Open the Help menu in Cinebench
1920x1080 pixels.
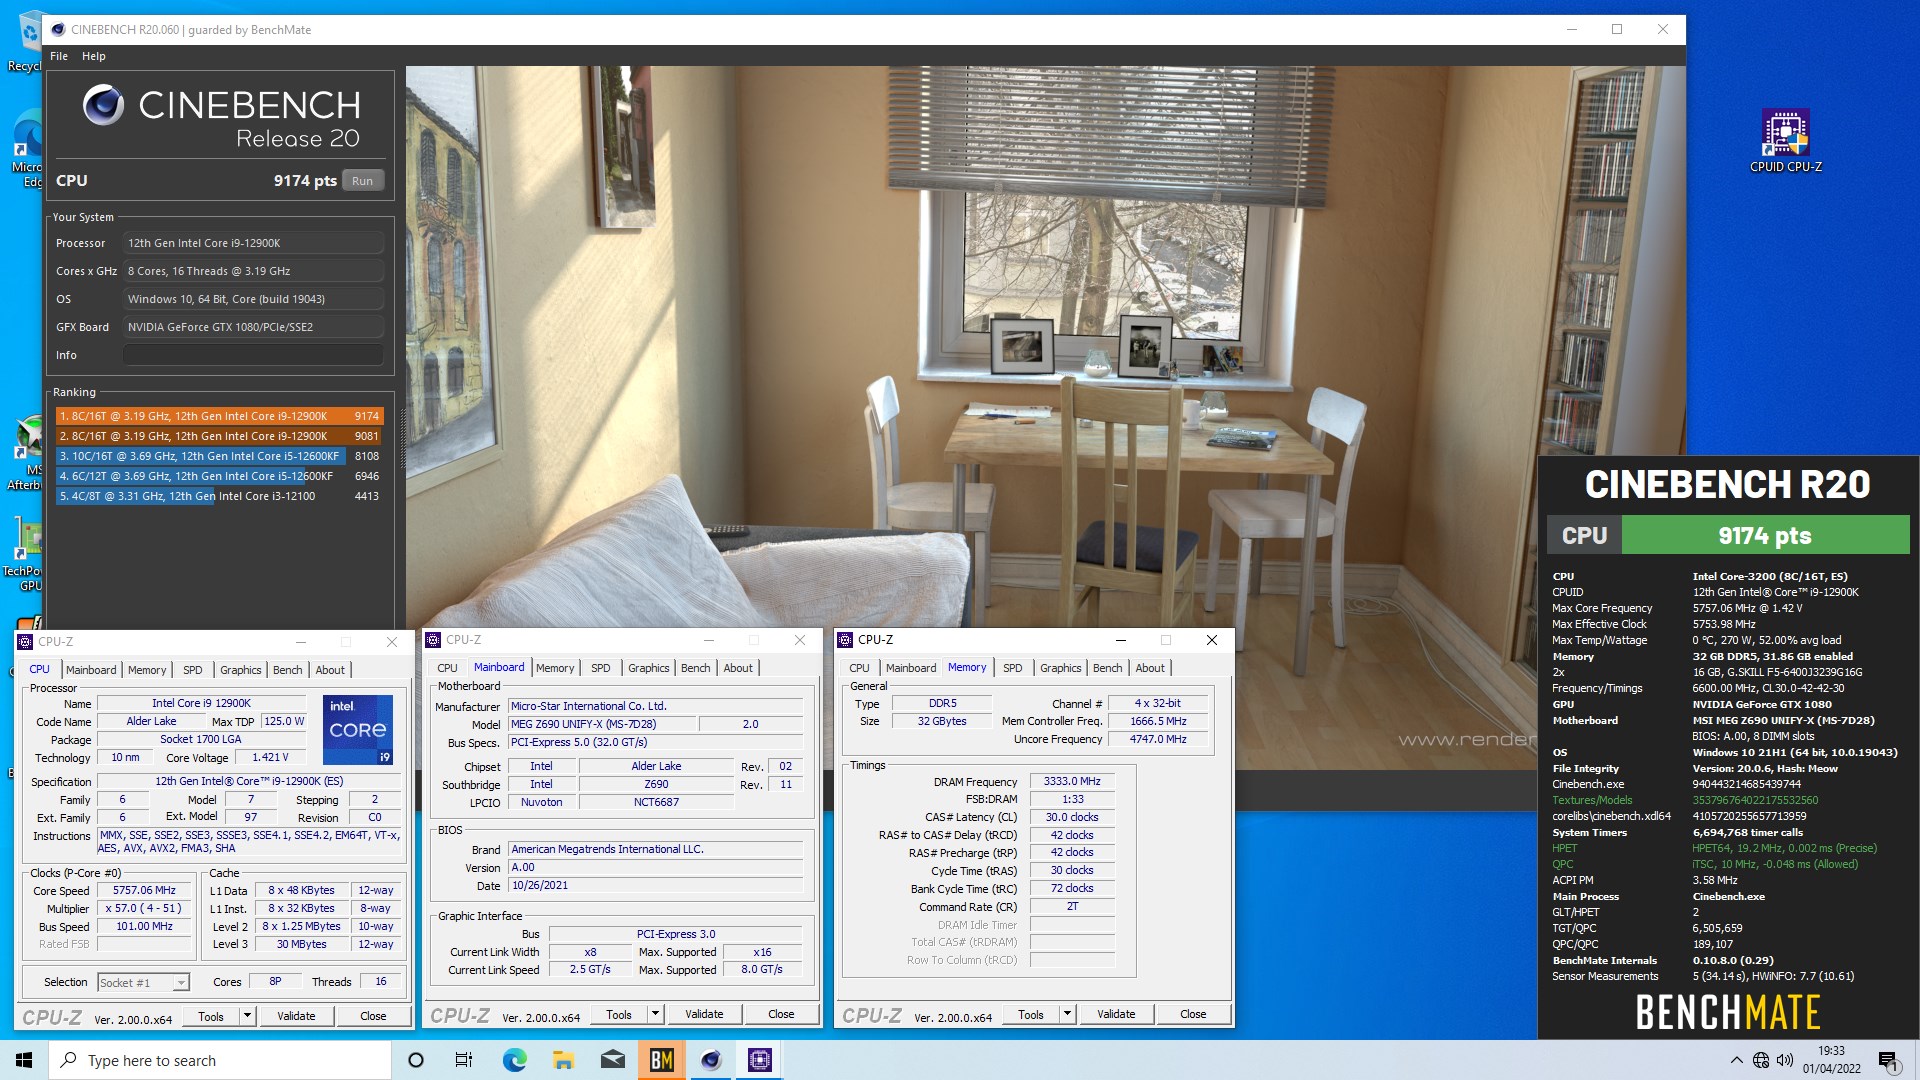94,56
